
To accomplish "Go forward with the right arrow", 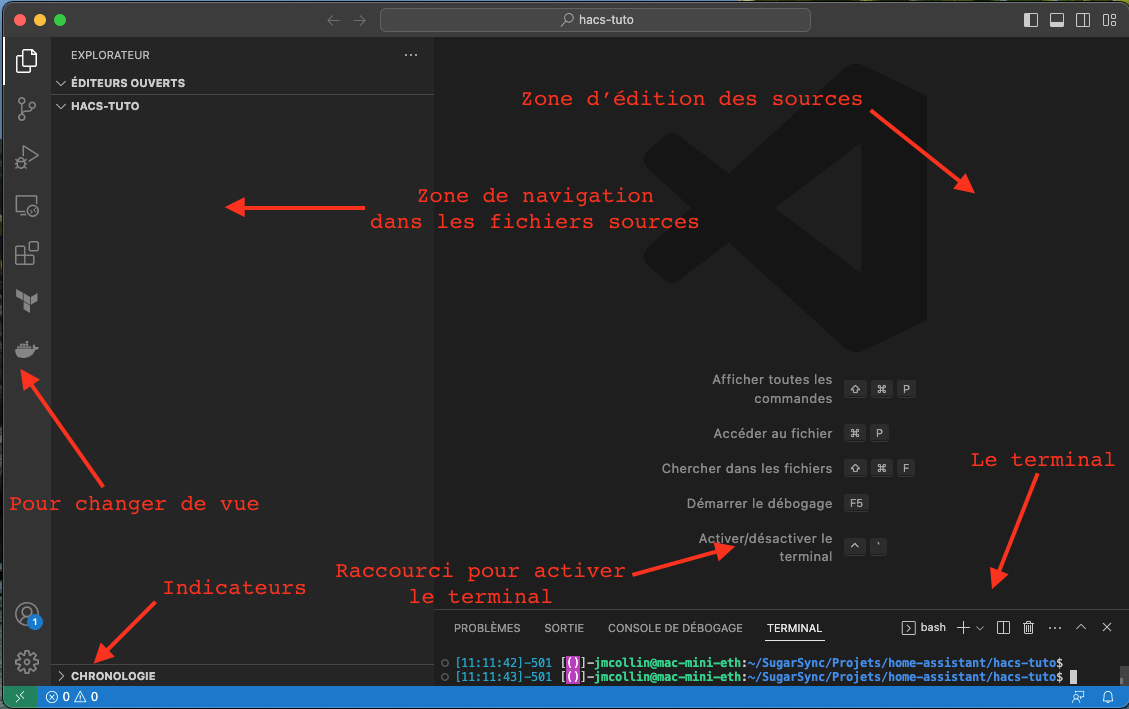I will [x=359, y=20].
